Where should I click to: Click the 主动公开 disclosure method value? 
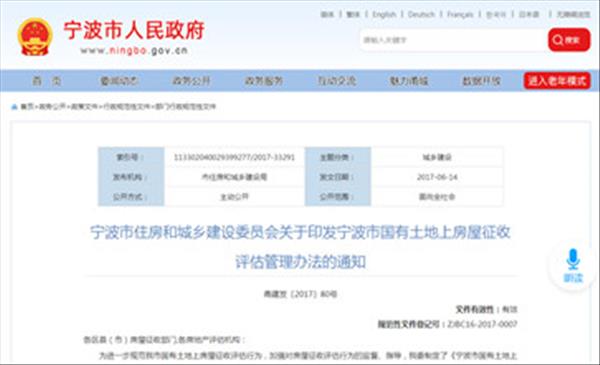point(235,197)
